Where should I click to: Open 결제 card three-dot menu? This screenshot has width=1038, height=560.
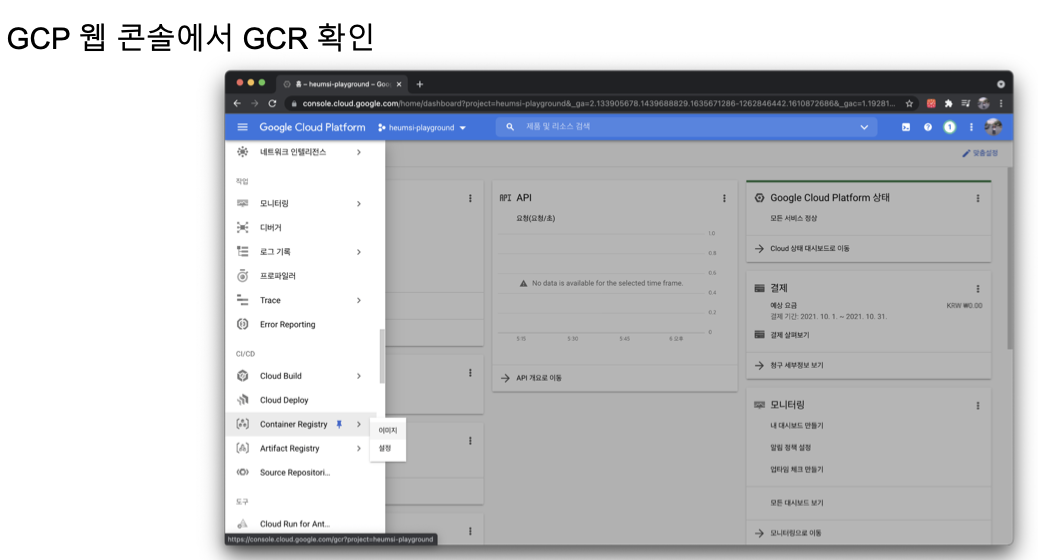tap(978, 289)
